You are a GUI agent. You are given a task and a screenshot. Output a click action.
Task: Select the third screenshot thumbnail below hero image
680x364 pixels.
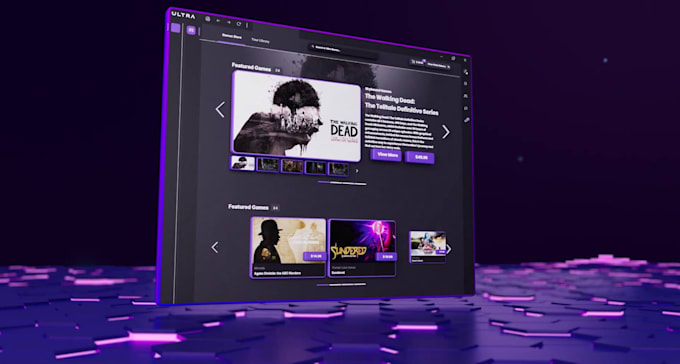(x=291, y=166)
